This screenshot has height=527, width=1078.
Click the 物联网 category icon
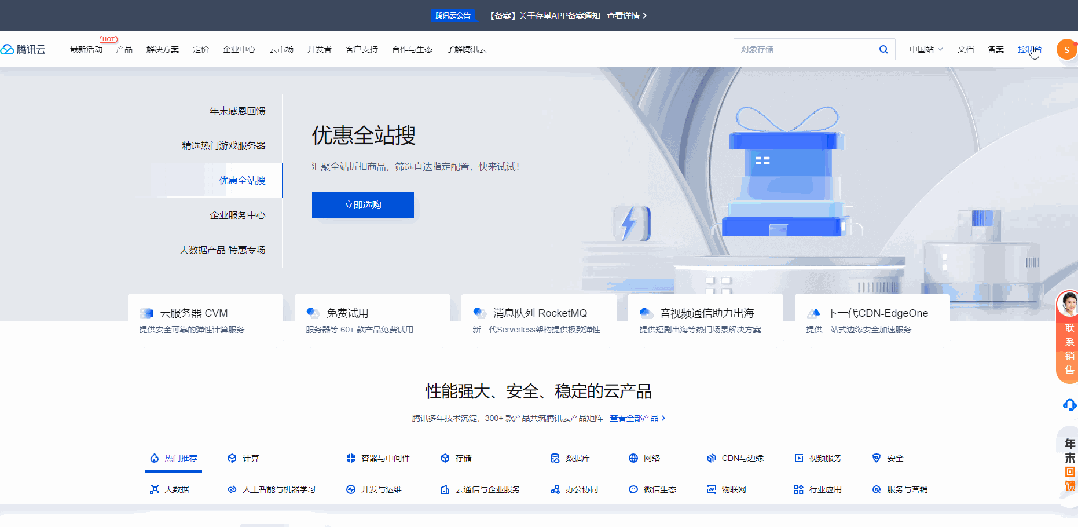pyautogui.click(x=712, y=490)
